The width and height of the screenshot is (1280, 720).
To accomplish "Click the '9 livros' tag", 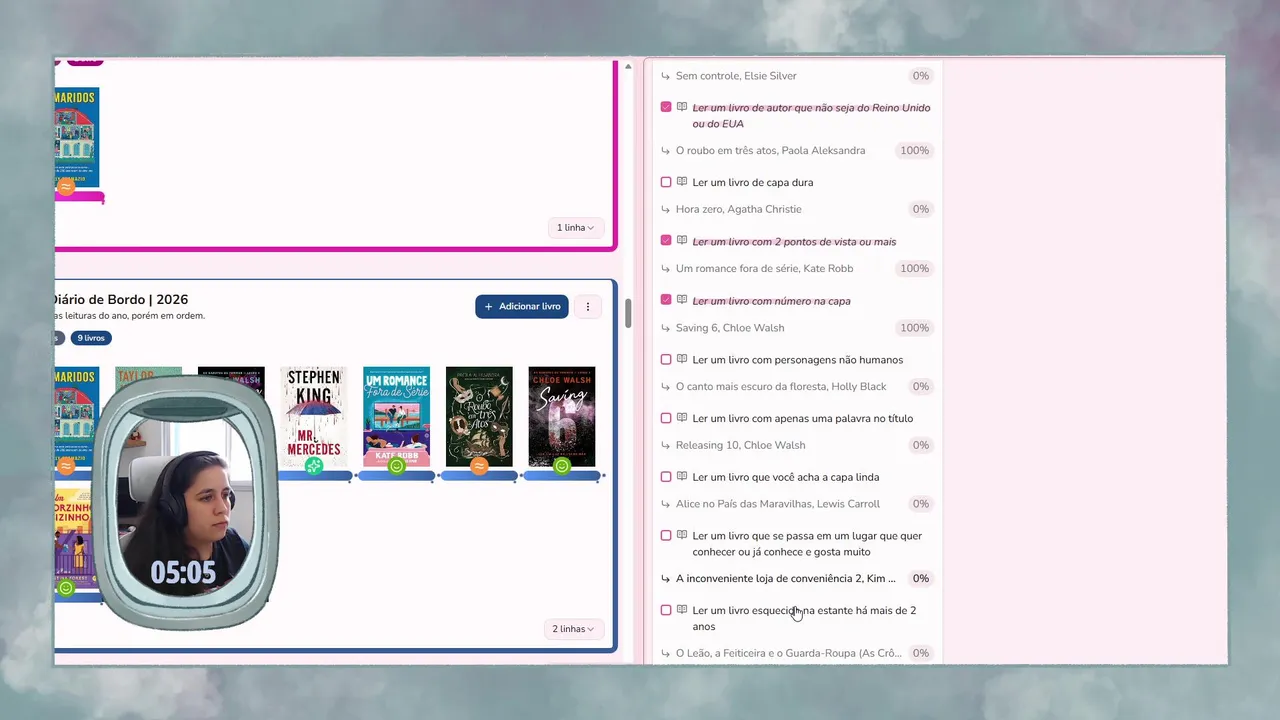I will [x=91, y=338].
